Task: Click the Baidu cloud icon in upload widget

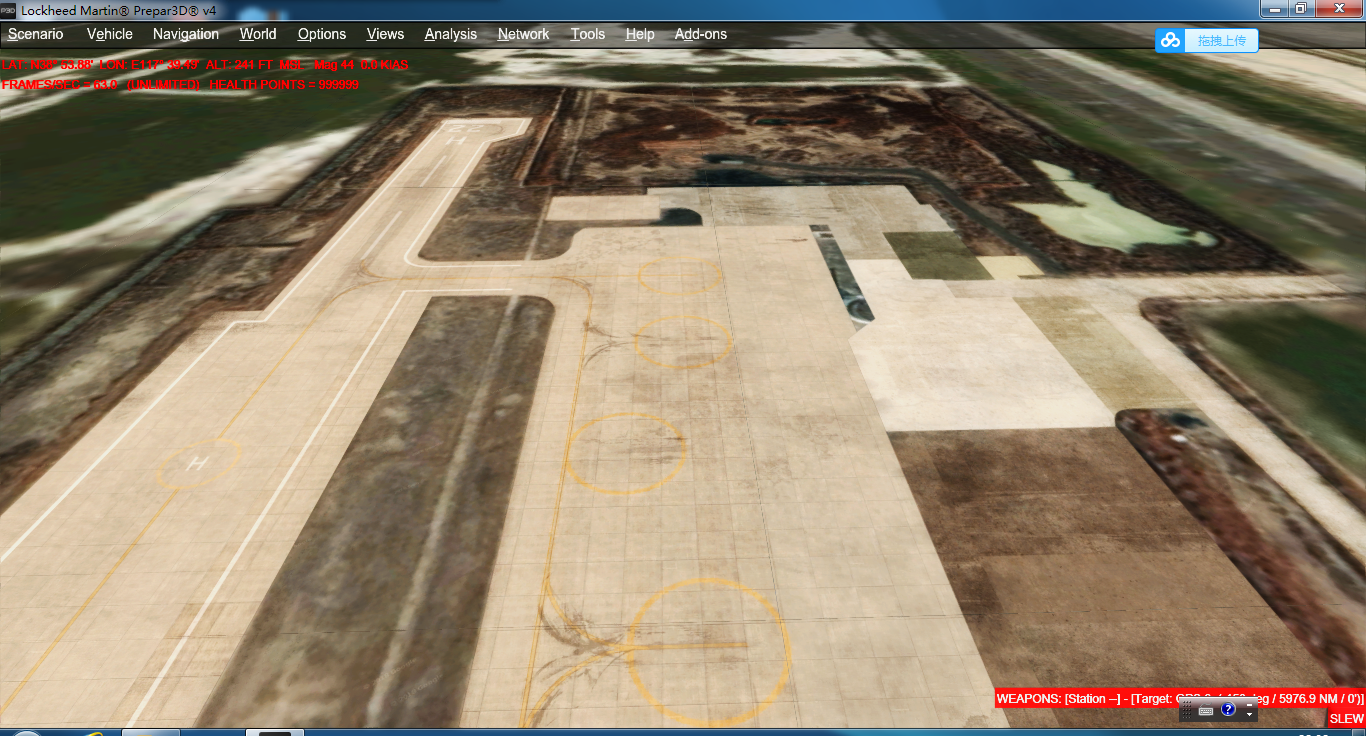Action: (1171, 41)
